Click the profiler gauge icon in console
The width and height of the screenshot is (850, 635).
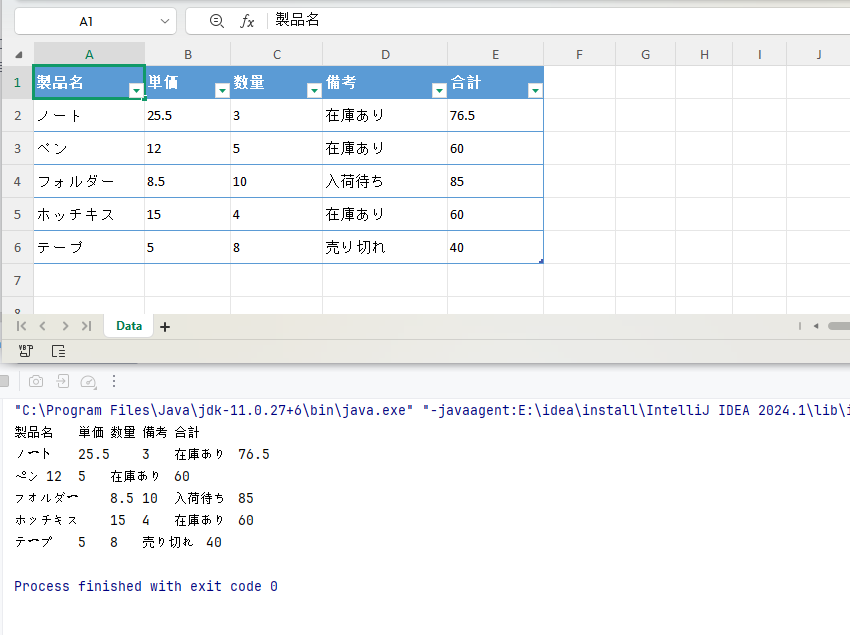88,382
